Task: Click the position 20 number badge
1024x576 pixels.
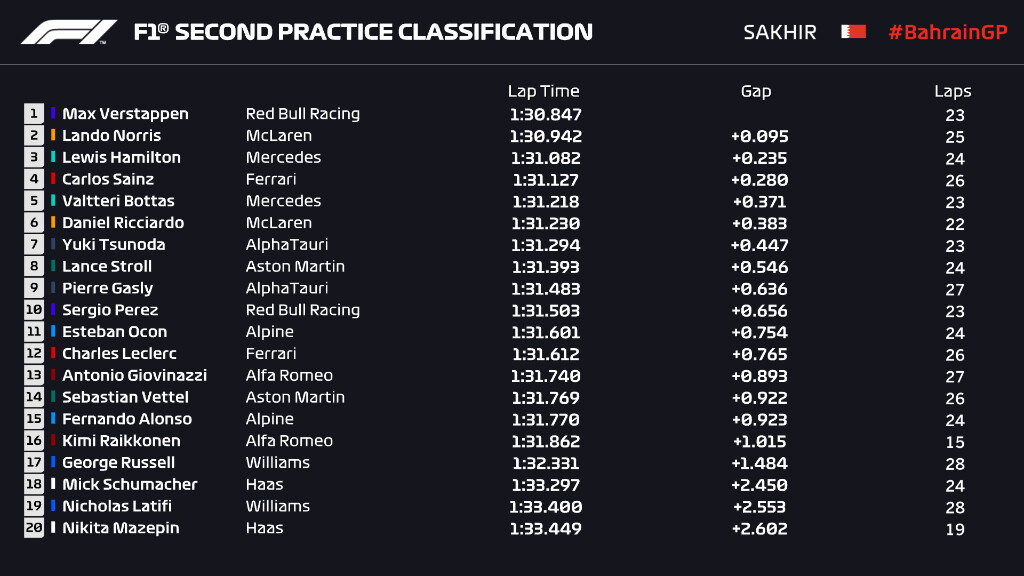Action: (34, 528)
